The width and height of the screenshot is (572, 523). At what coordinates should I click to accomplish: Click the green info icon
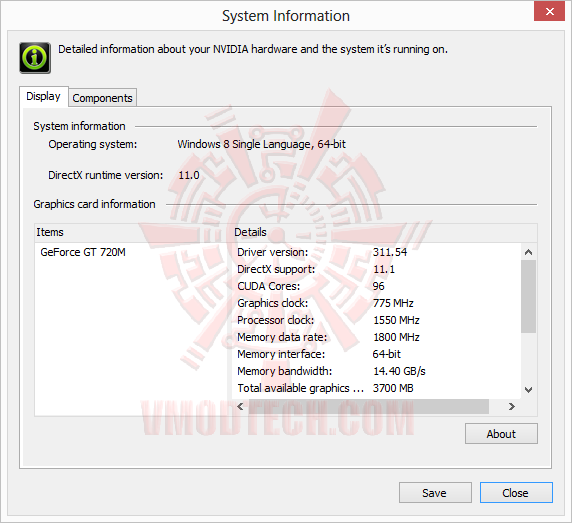tap(35, 58)
